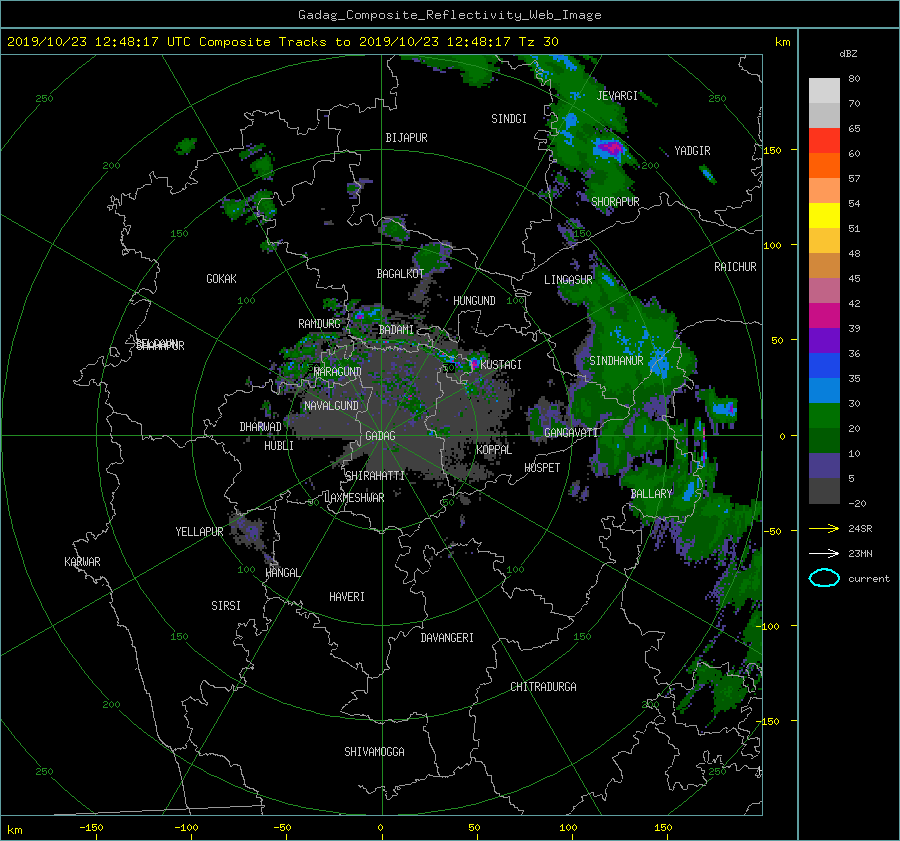
Task: Click the blue rain cell over Sindhanur
Action: (659, 363)
